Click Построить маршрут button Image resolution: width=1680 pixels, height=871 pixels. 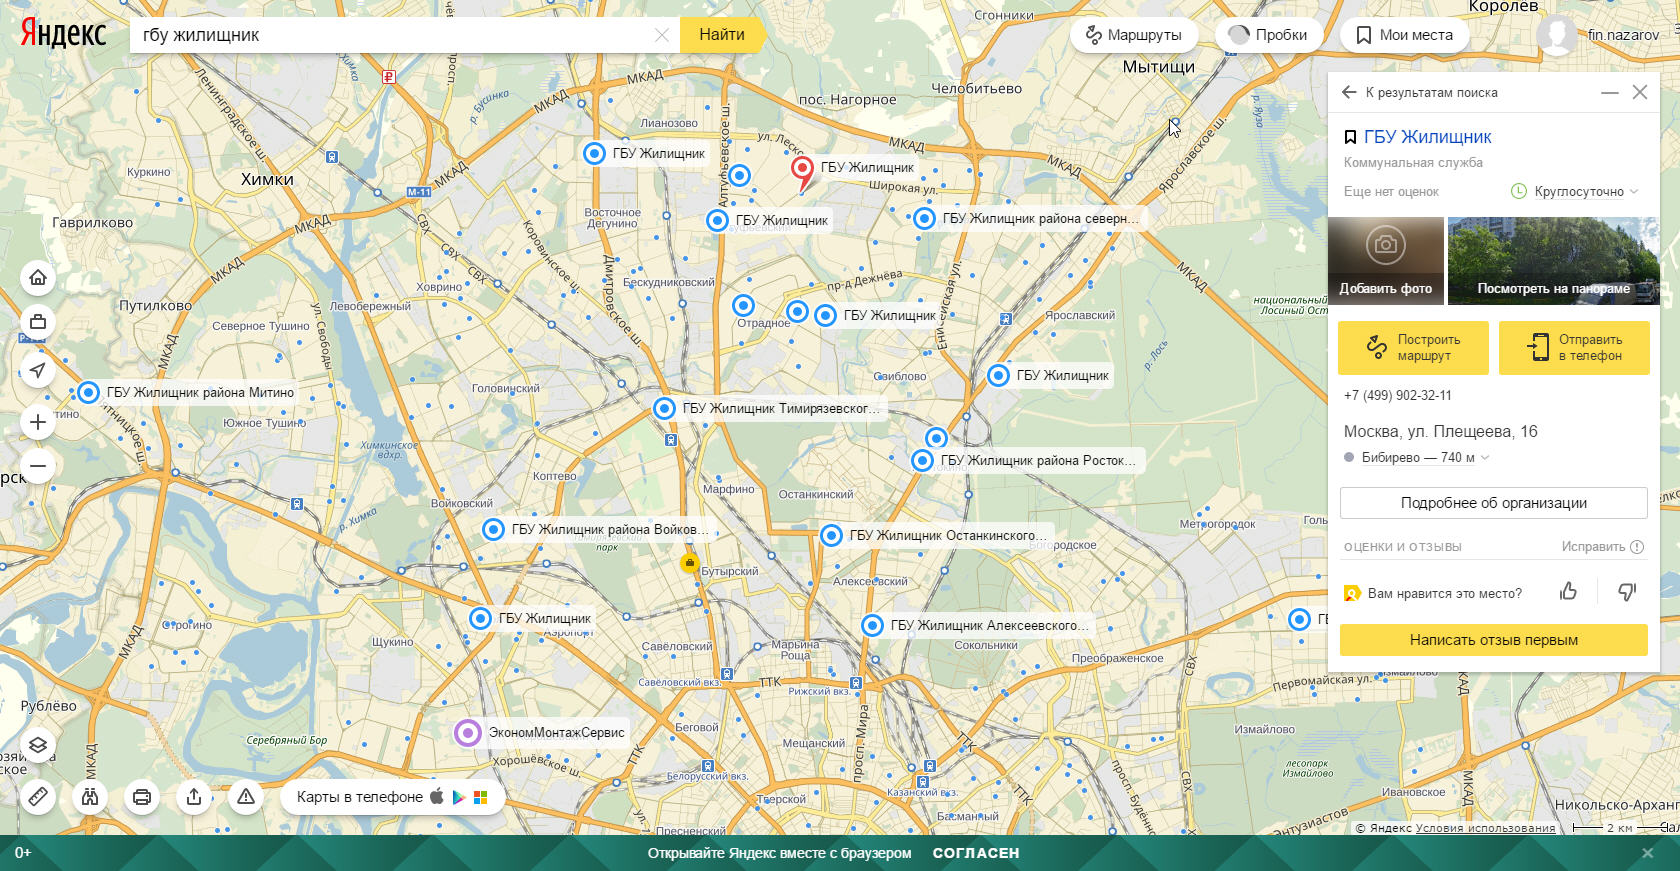coord(1413,347)
